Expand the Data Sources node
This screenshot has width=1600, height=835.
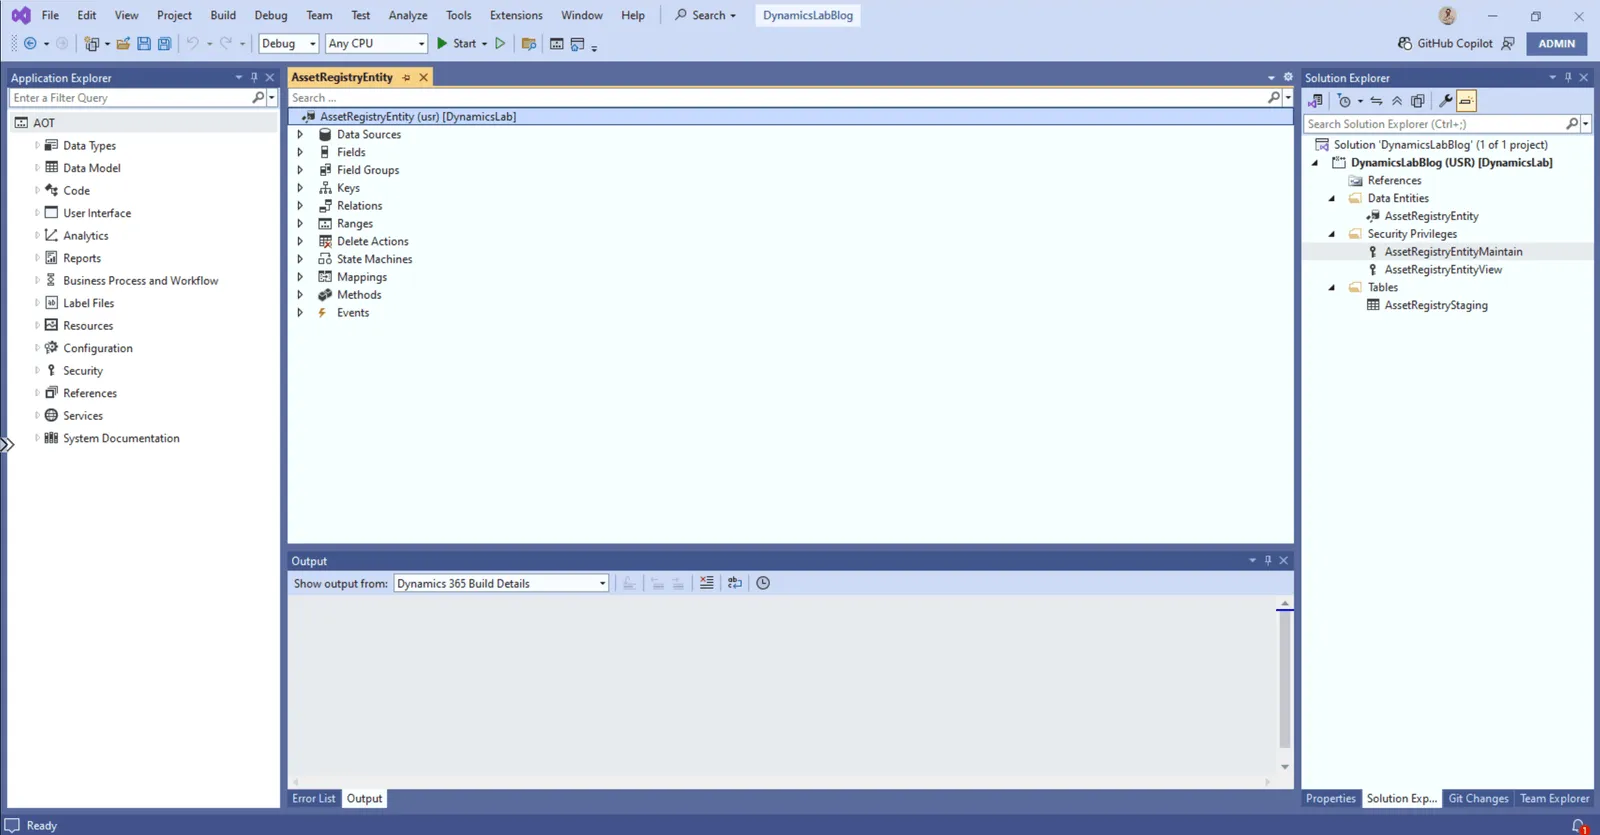coord(300,134)
